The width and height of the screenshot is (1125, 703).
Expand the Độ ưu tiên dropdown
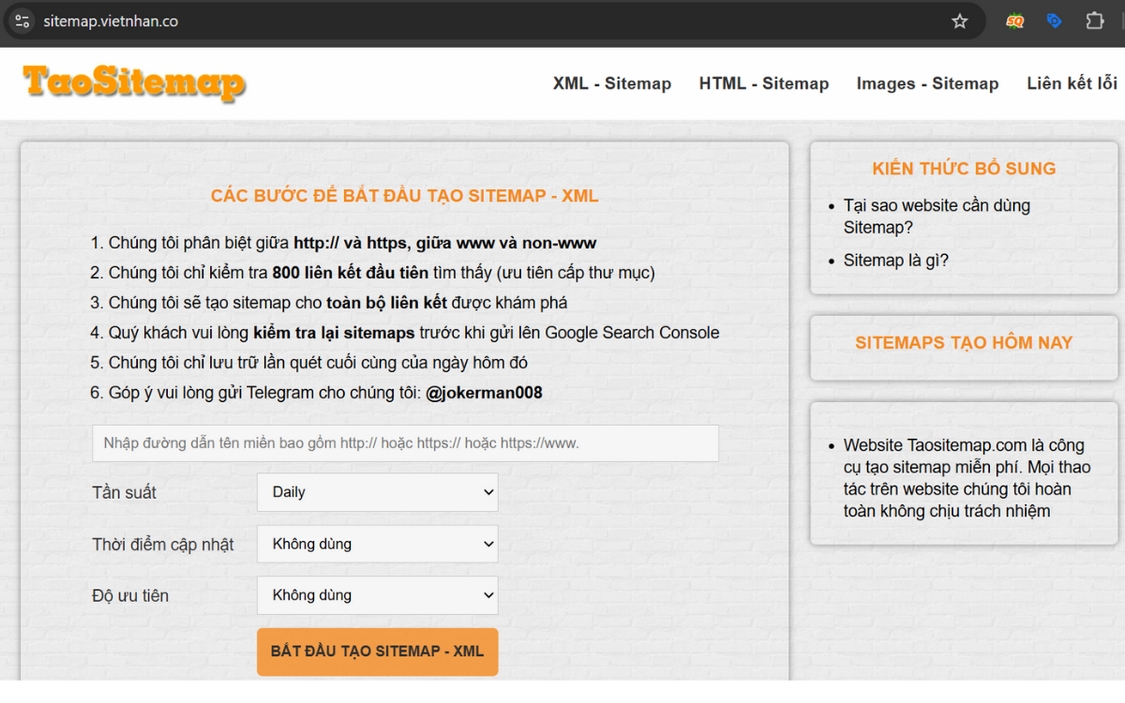(377, 595)
